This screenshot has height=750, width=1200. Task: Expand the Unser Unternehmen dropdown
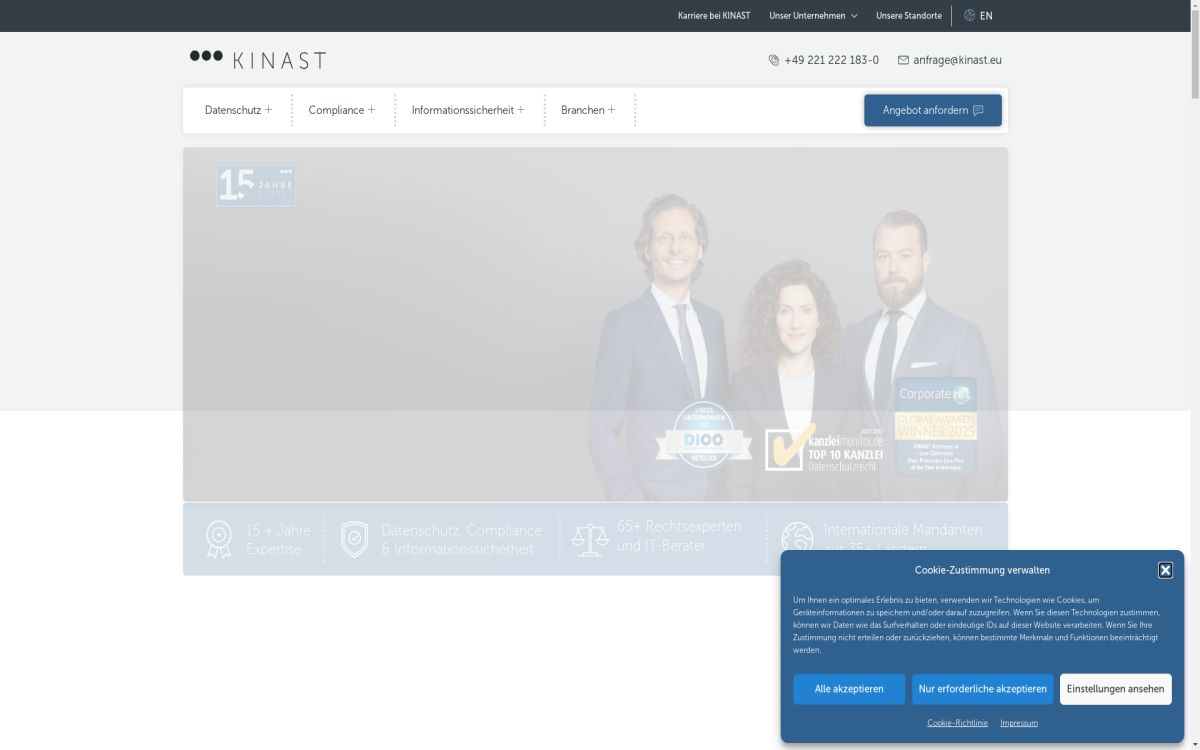[812, 16]
